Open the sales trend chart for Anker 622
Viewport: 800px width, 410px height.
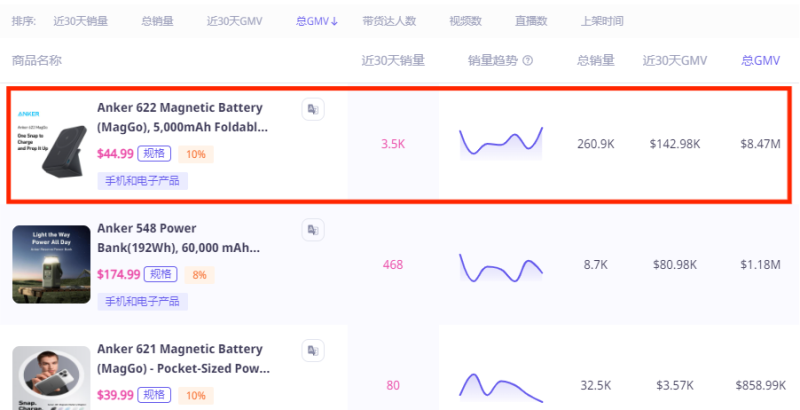click(501, 143)
